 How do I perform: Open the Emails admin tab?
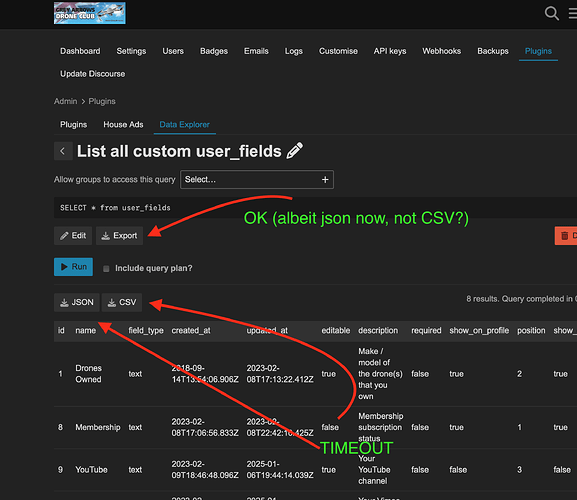[256, 51]
